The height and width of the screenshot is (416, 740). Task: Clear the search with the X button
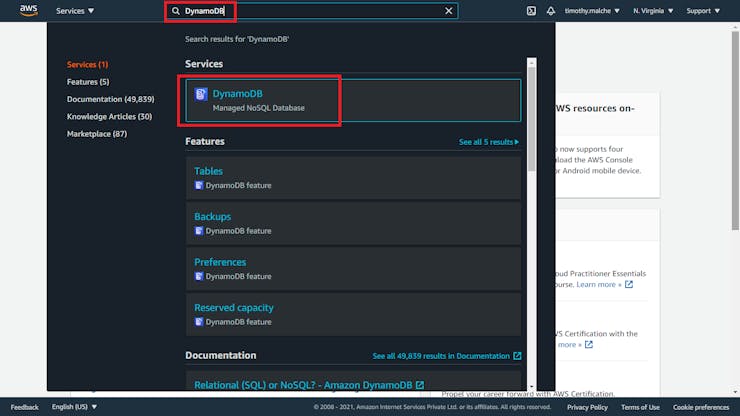pyautogui.click(x=448, y=11)
